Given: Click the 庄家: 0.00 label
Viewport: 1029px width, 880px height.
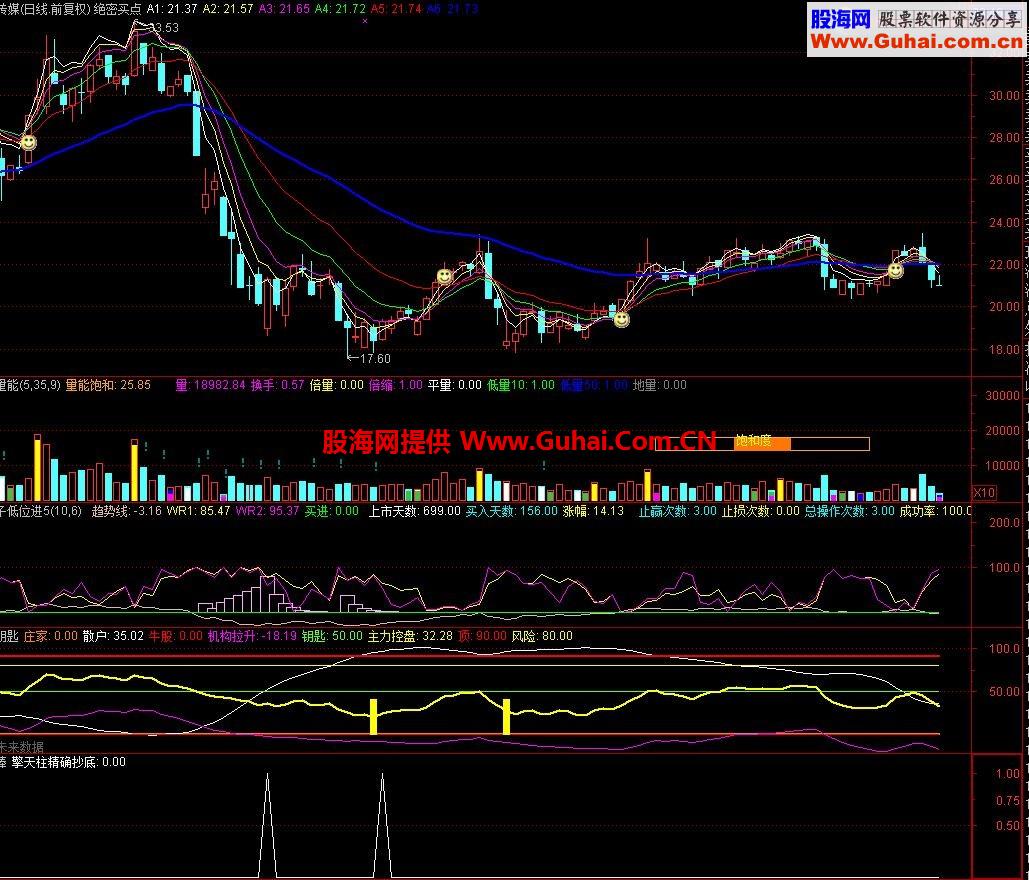Looking at the screenshot, I should coord(51,636).
